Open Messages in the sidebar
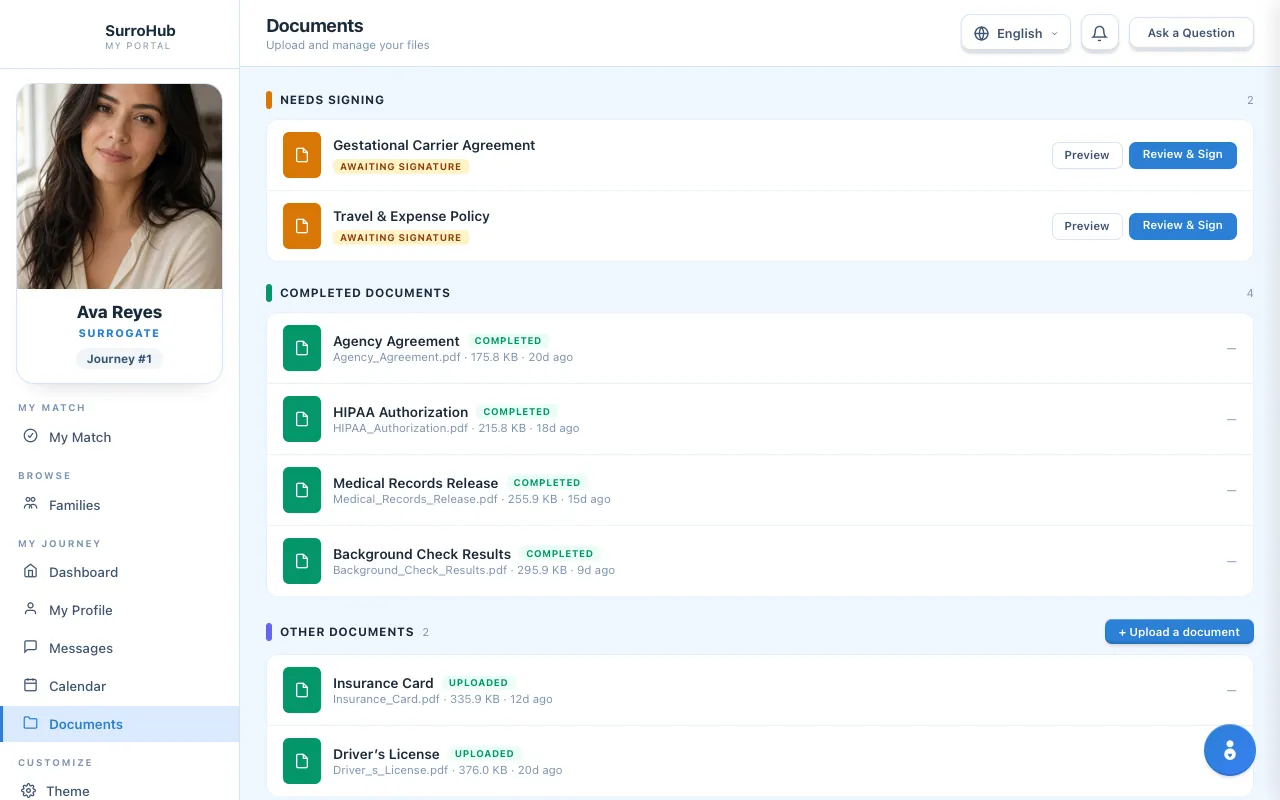 pos(119,648)
